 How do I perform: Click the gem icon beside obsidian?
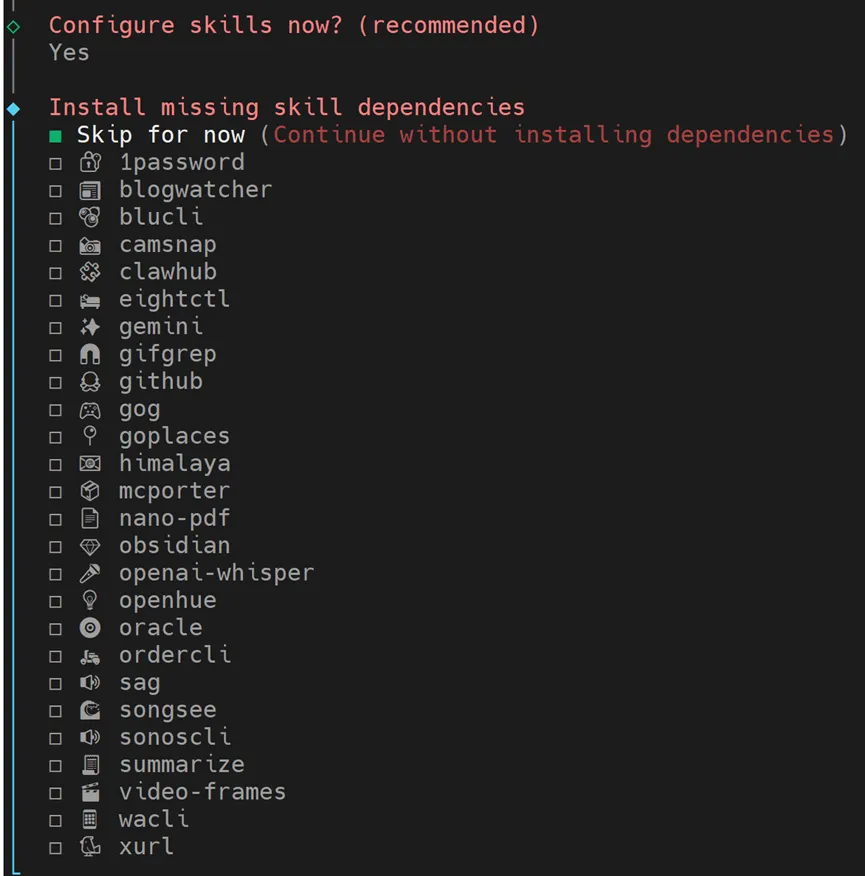[x=90, y=546]
